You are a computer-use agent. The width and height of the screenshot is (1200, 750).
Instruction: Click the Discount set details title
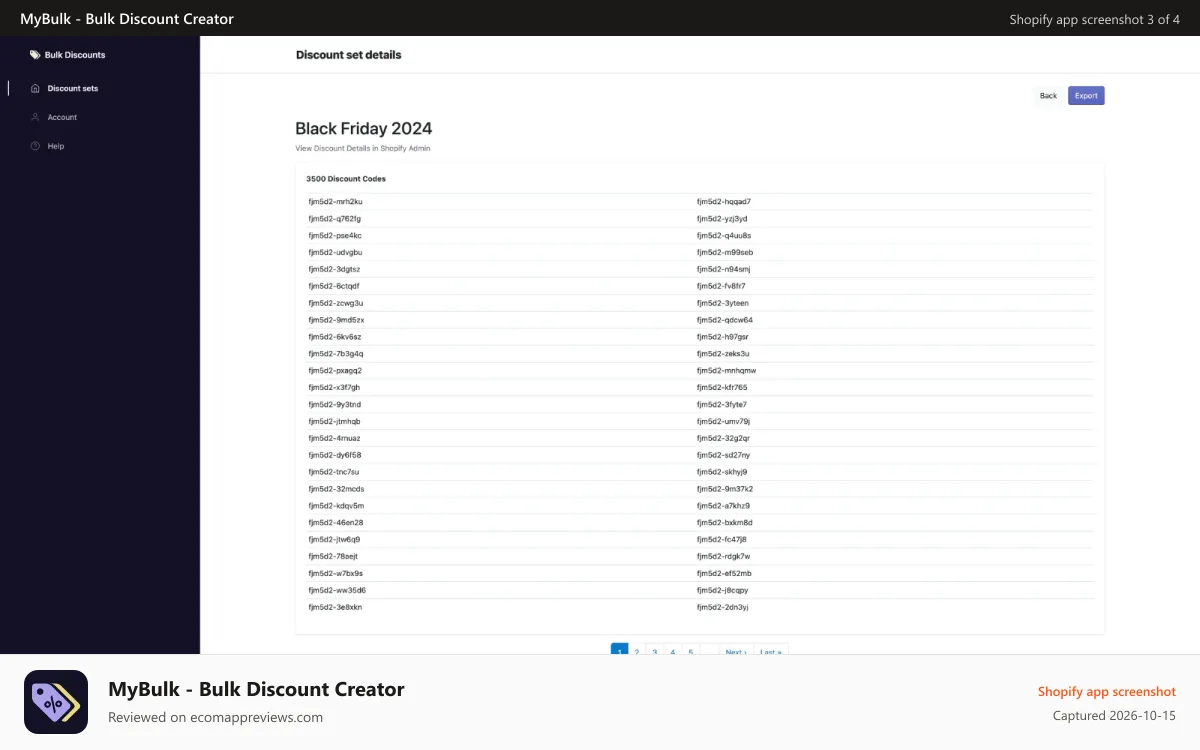pyautogui.click(x=348, y=55)
